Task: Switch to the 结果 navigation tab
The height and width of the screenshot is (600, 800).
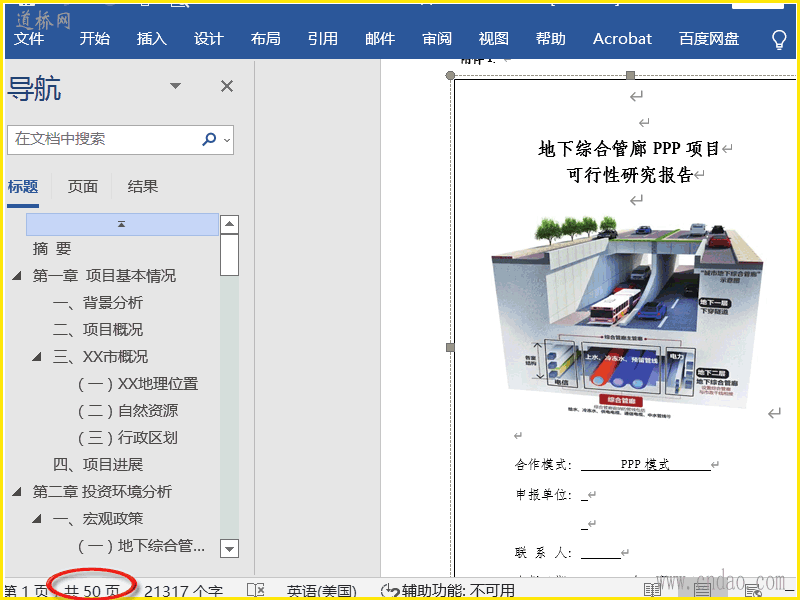Action: tap(143, 187)
